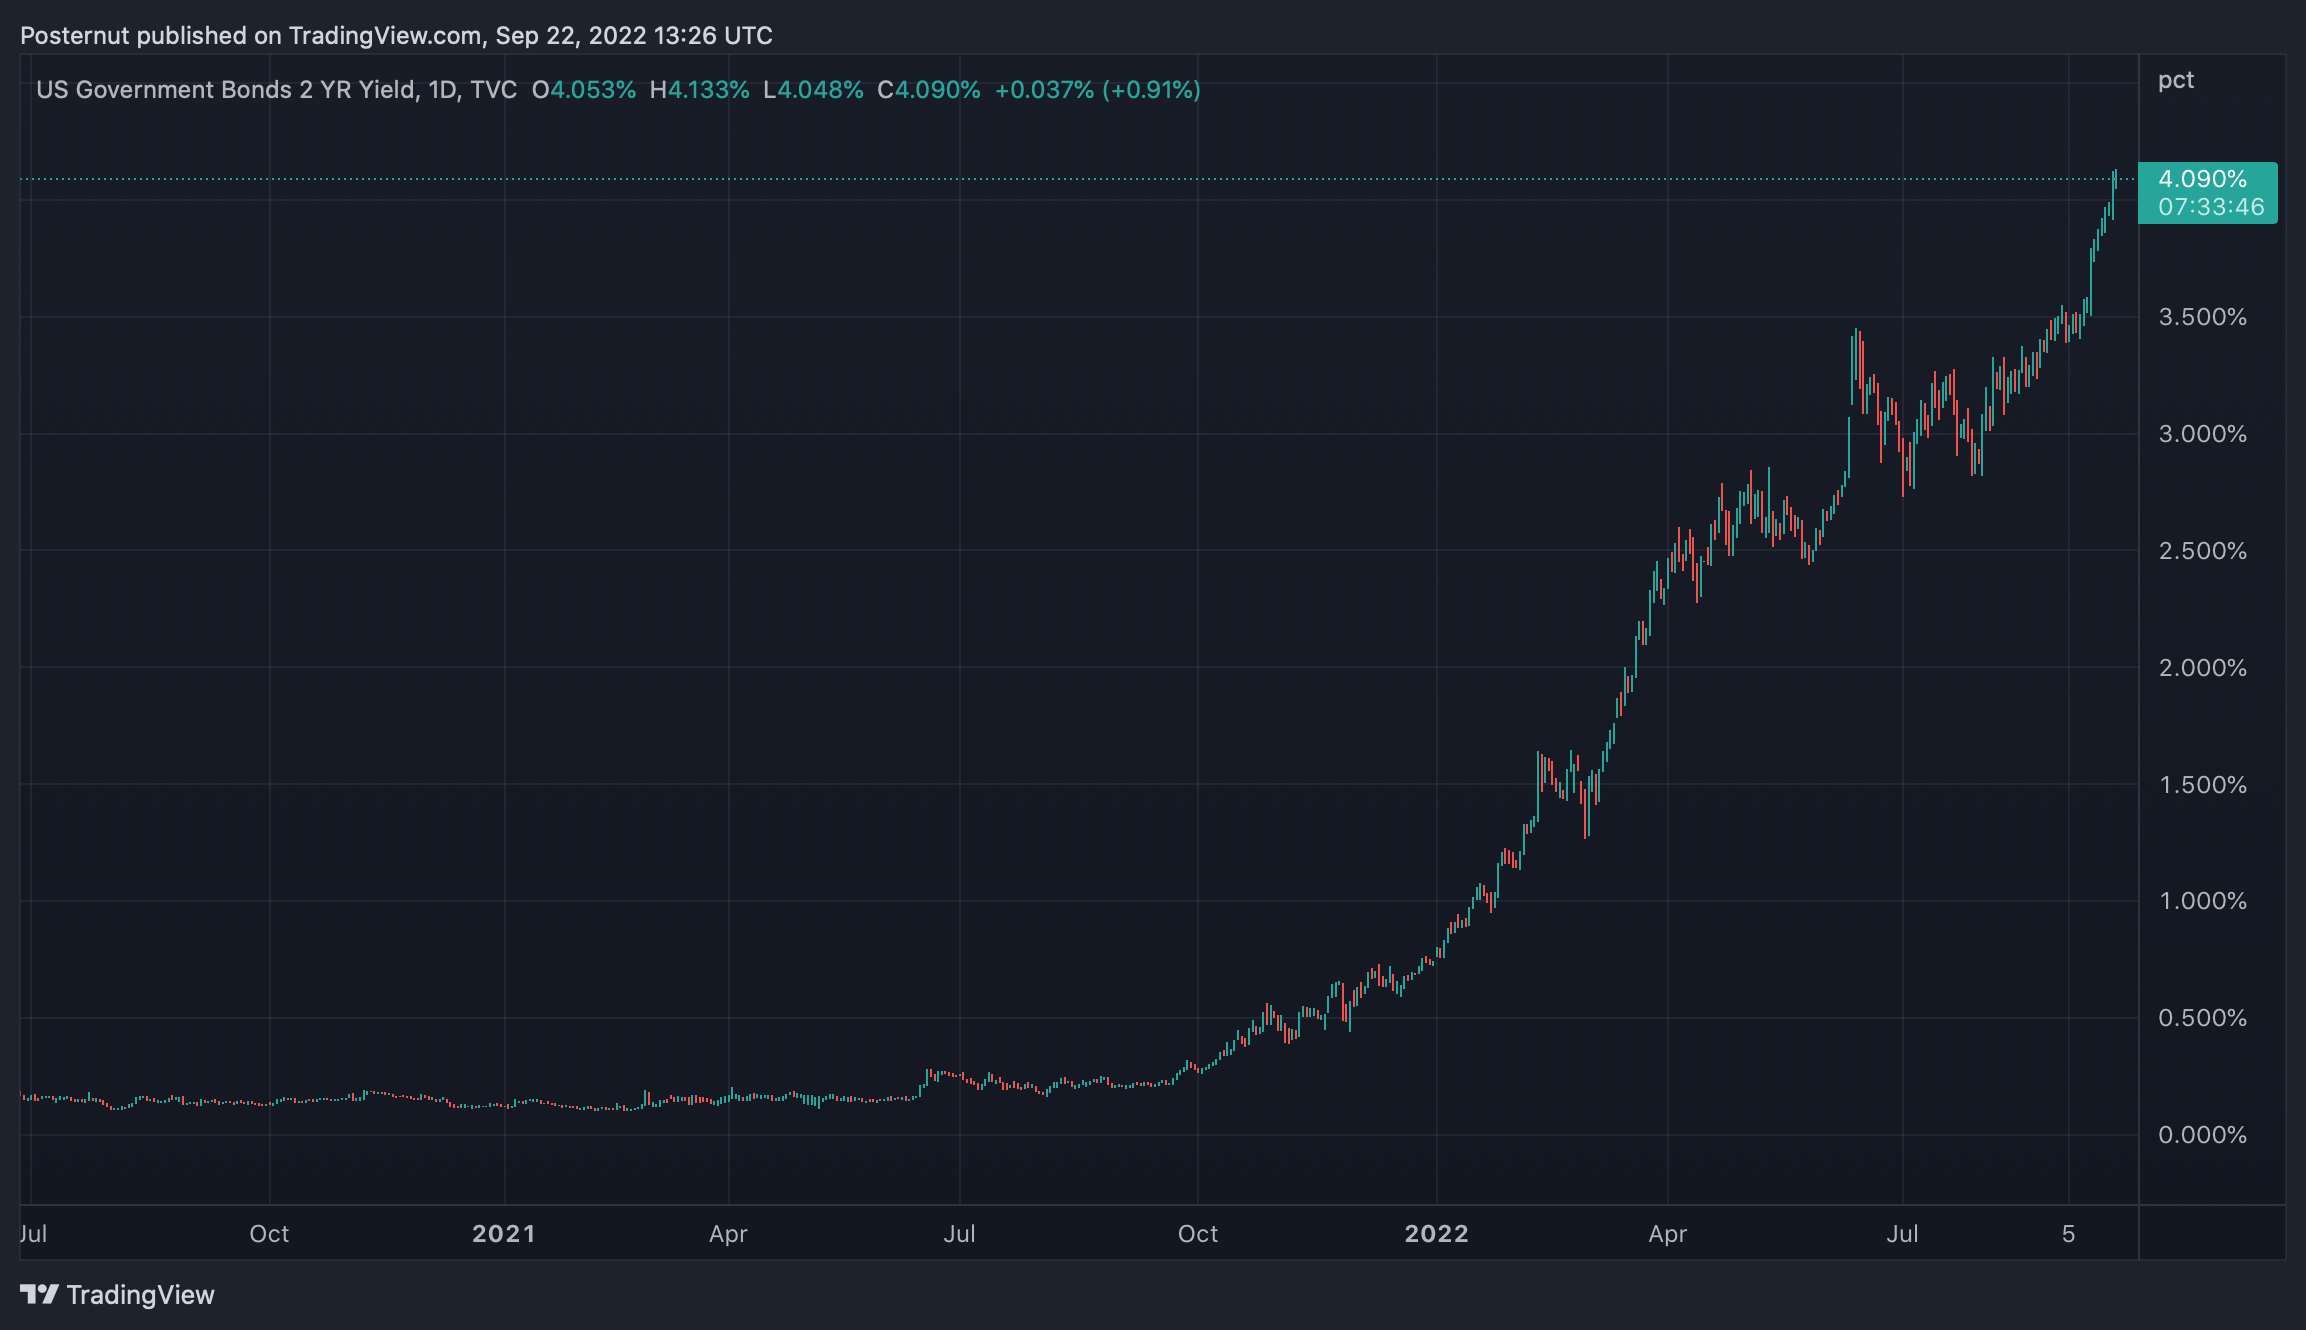The image size is (2306, 1330).
Task: Click the 5 date label on time axis
Action: [2068, 1233]
